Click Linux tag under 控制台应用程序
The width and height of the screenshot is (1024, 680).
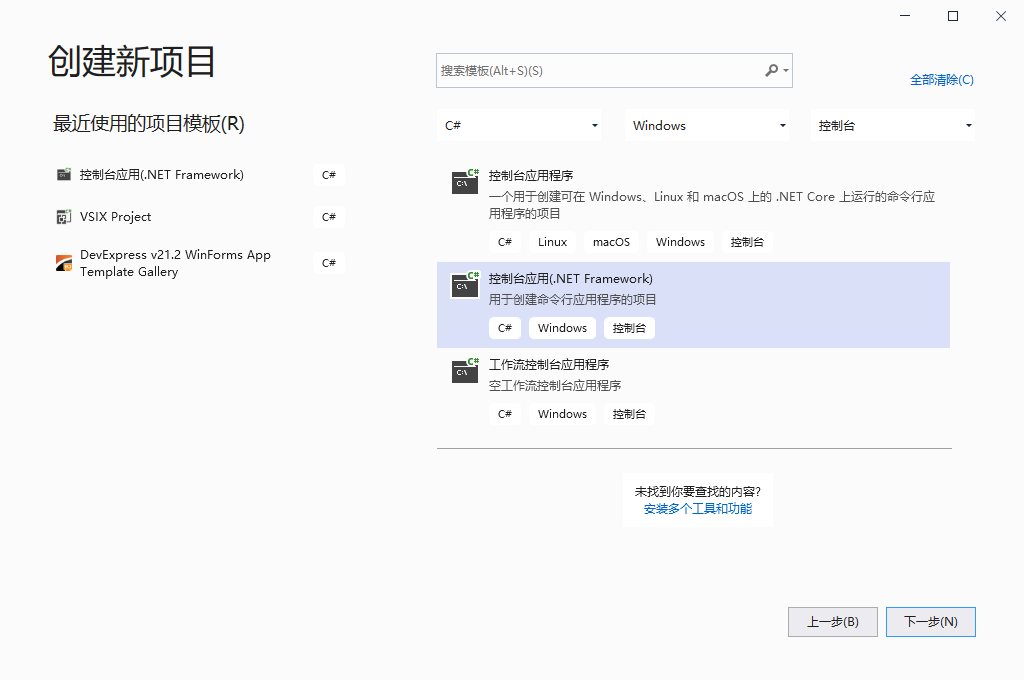click(552, 242)
